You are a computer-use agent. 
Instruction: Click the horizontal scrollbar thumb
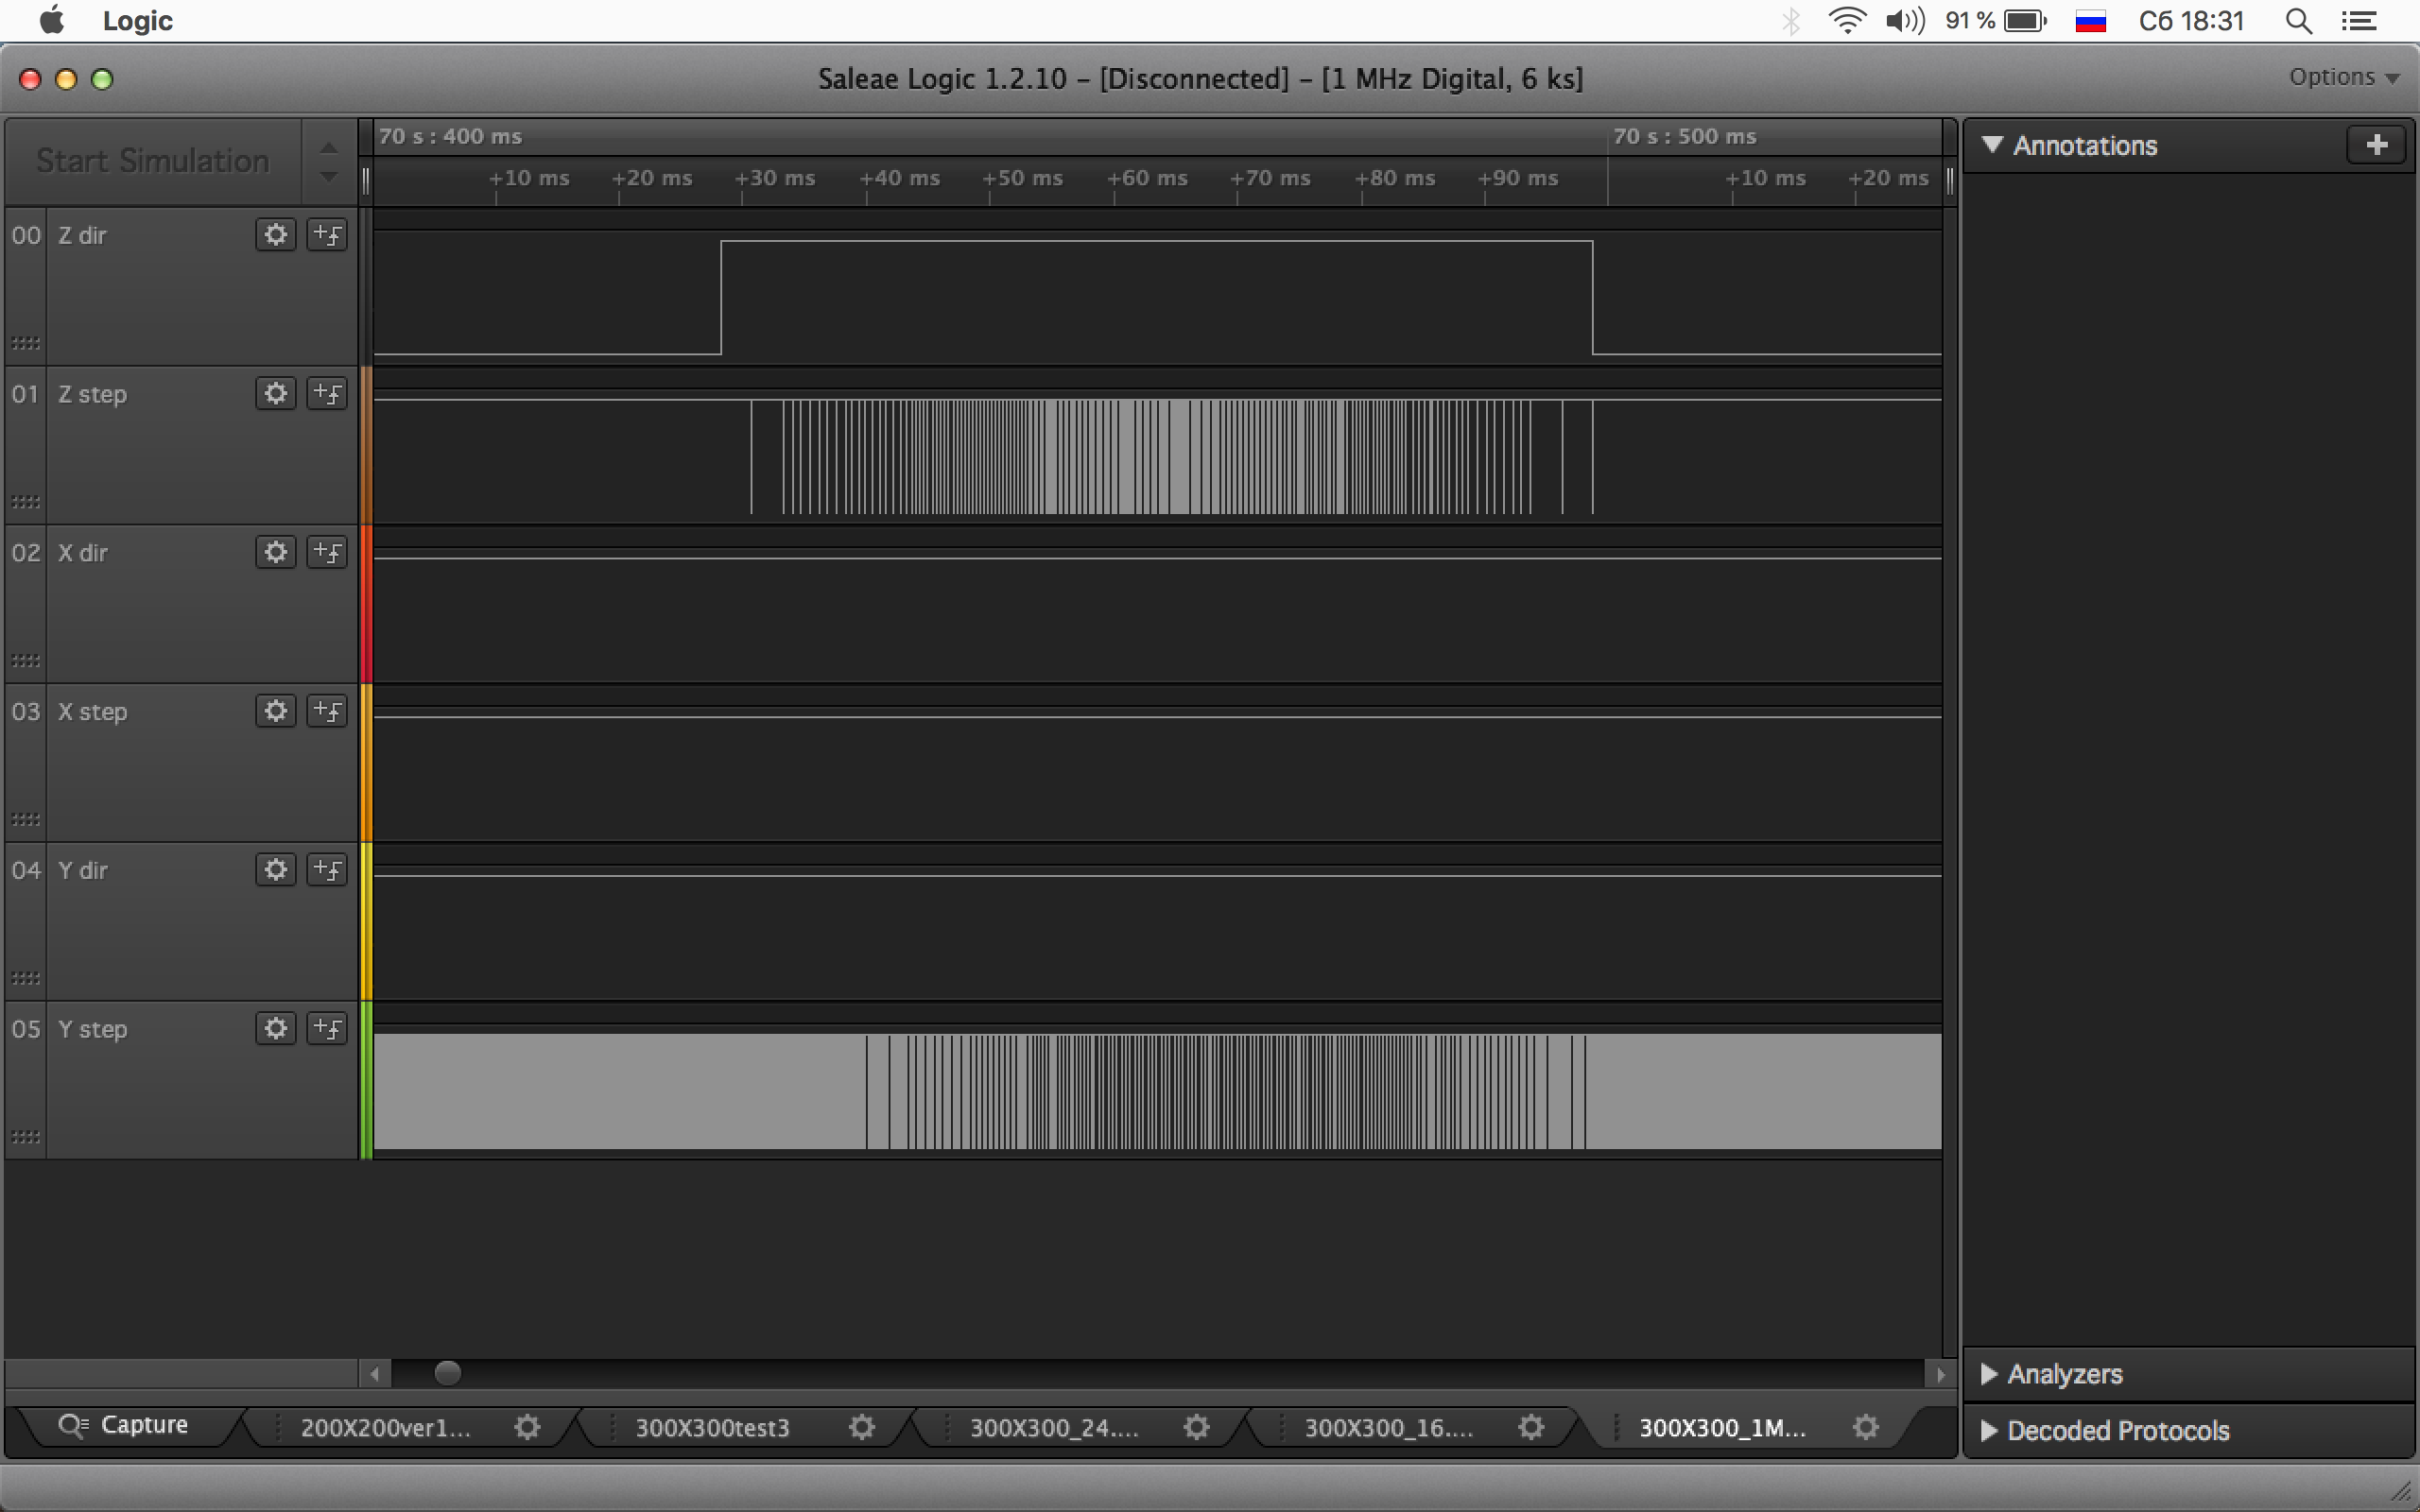(447, 1373)
